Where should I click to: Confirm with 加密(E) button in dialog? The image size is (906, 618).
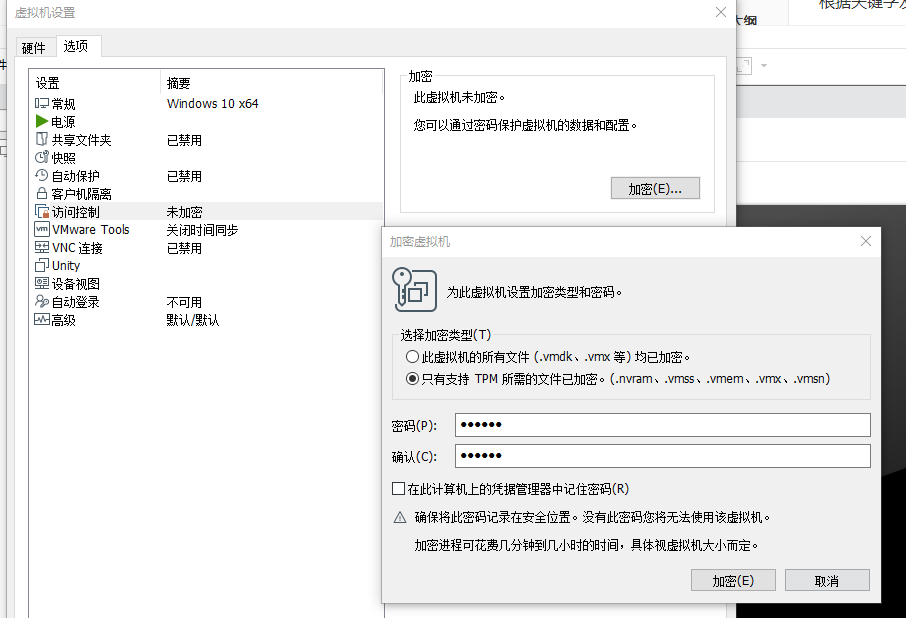(733, 580)
